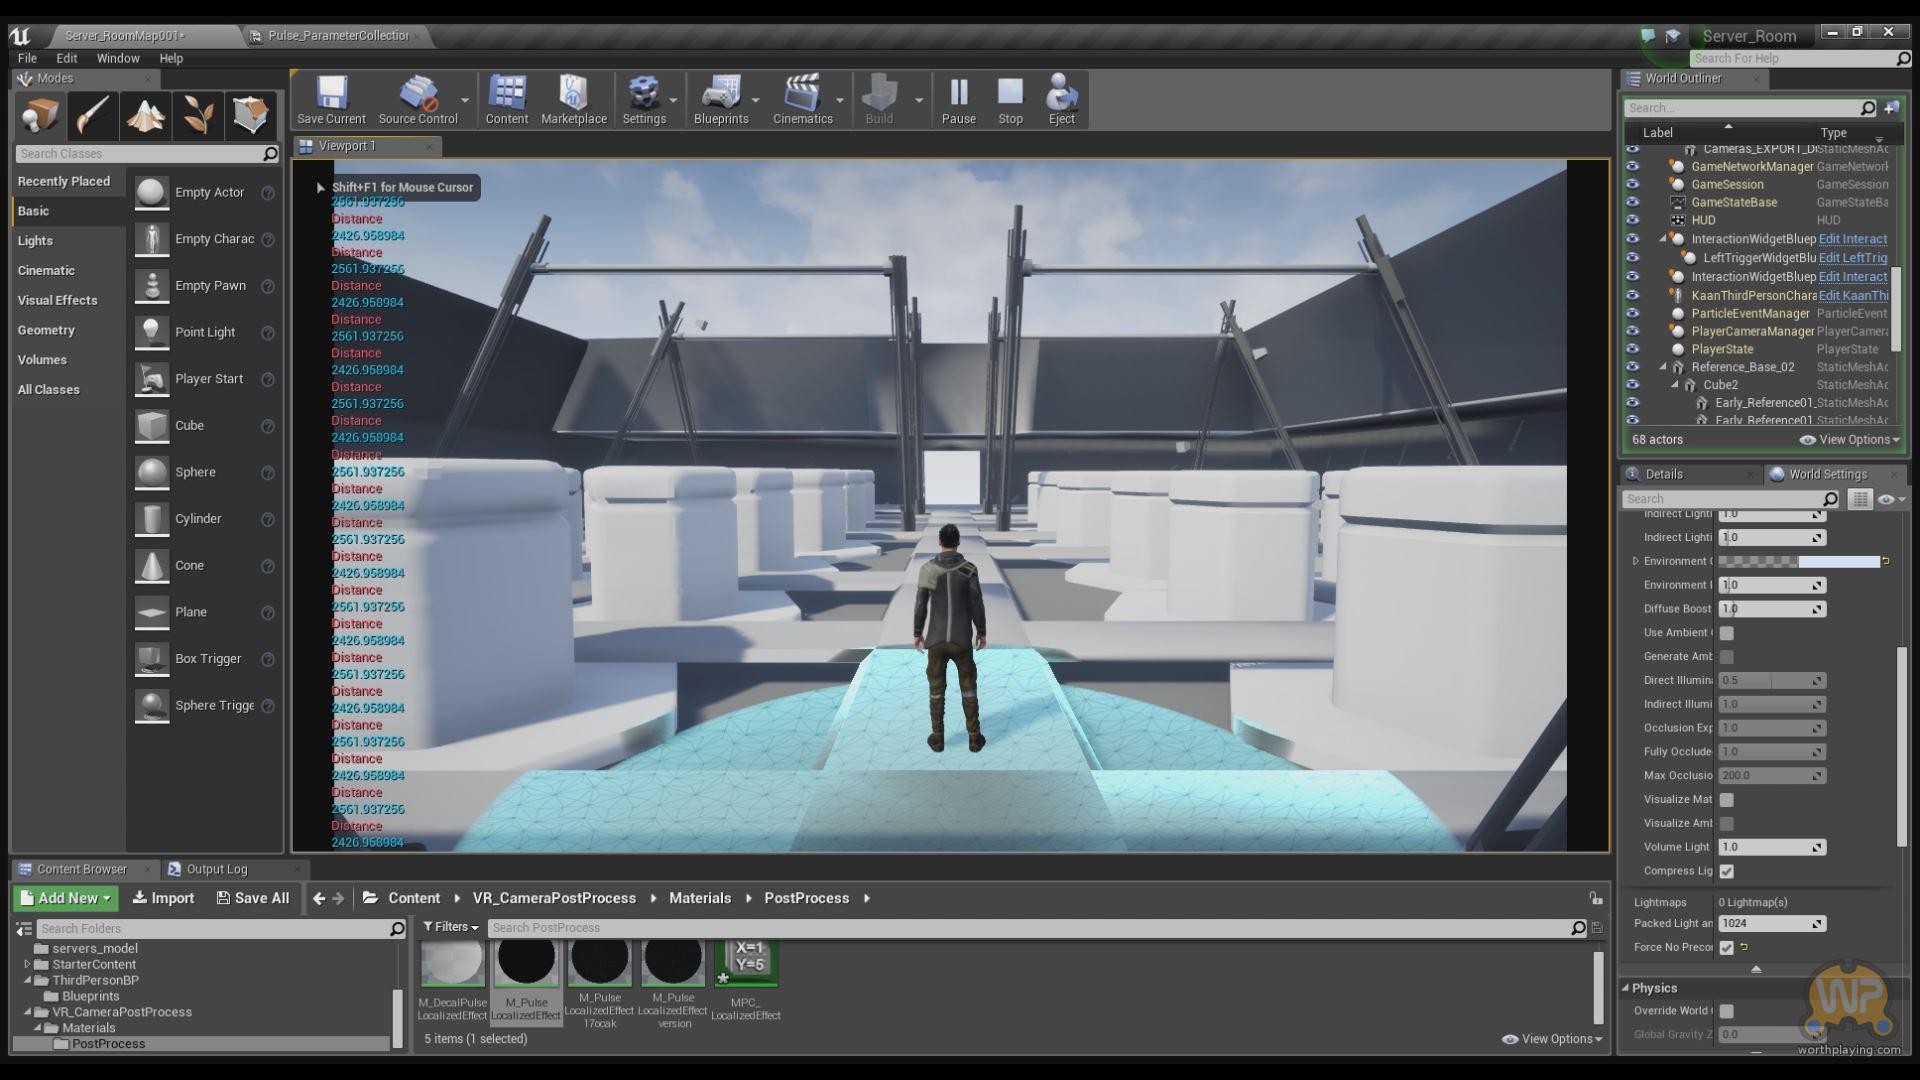Enable Use Ambient Occlusion checkbox

click(x=1727, y=633)
